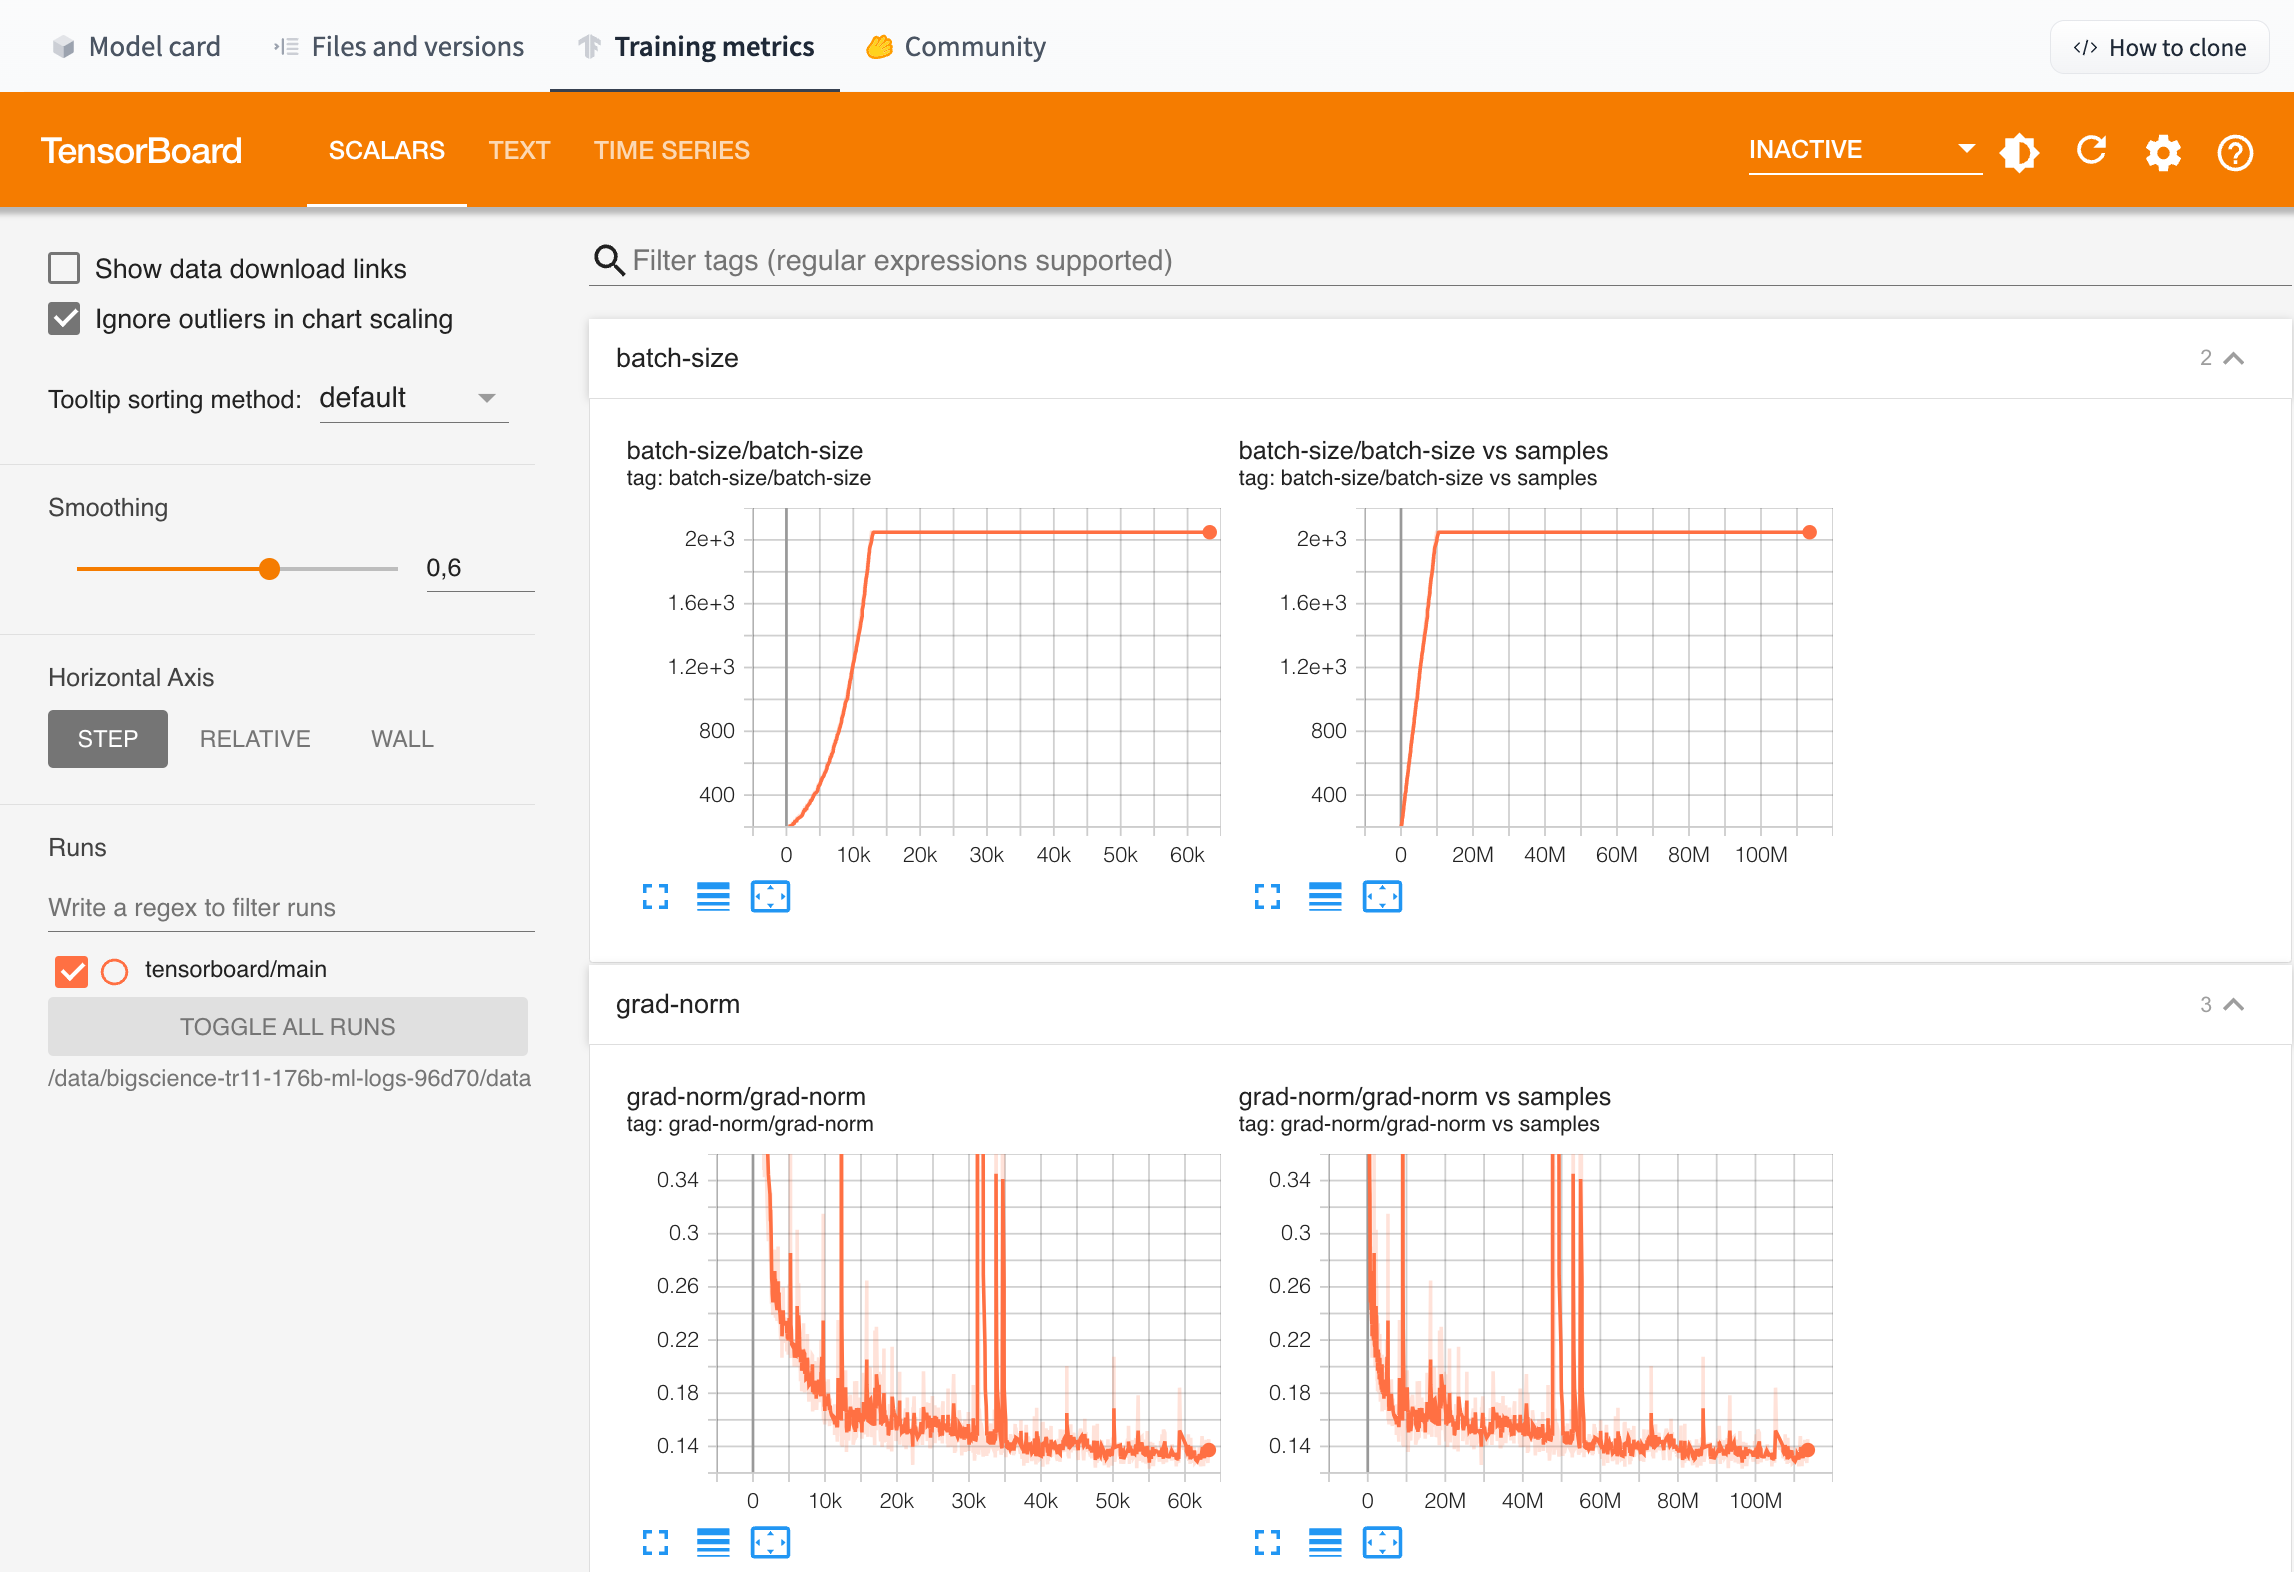Screen dimensions: 2294x1572
Task: Open TensorBoard settings gear icon
Action: tap(2163, 153)
